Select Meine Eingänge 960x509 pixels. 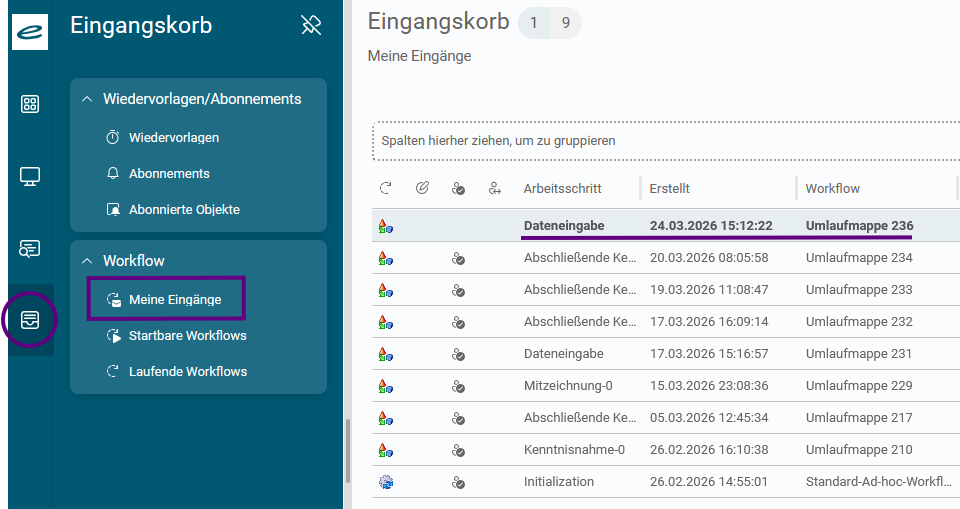click(x=175, y=300)
